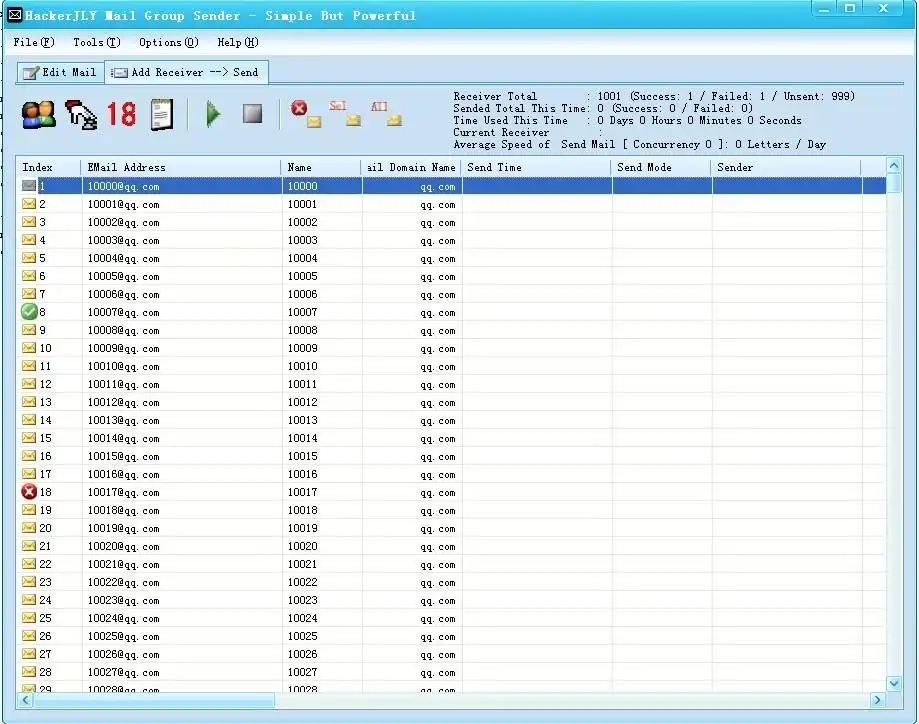Open the notepad document toolbar icon
Image resolution: width=919 pixels, height=724 pixels.
click(162, 114)
